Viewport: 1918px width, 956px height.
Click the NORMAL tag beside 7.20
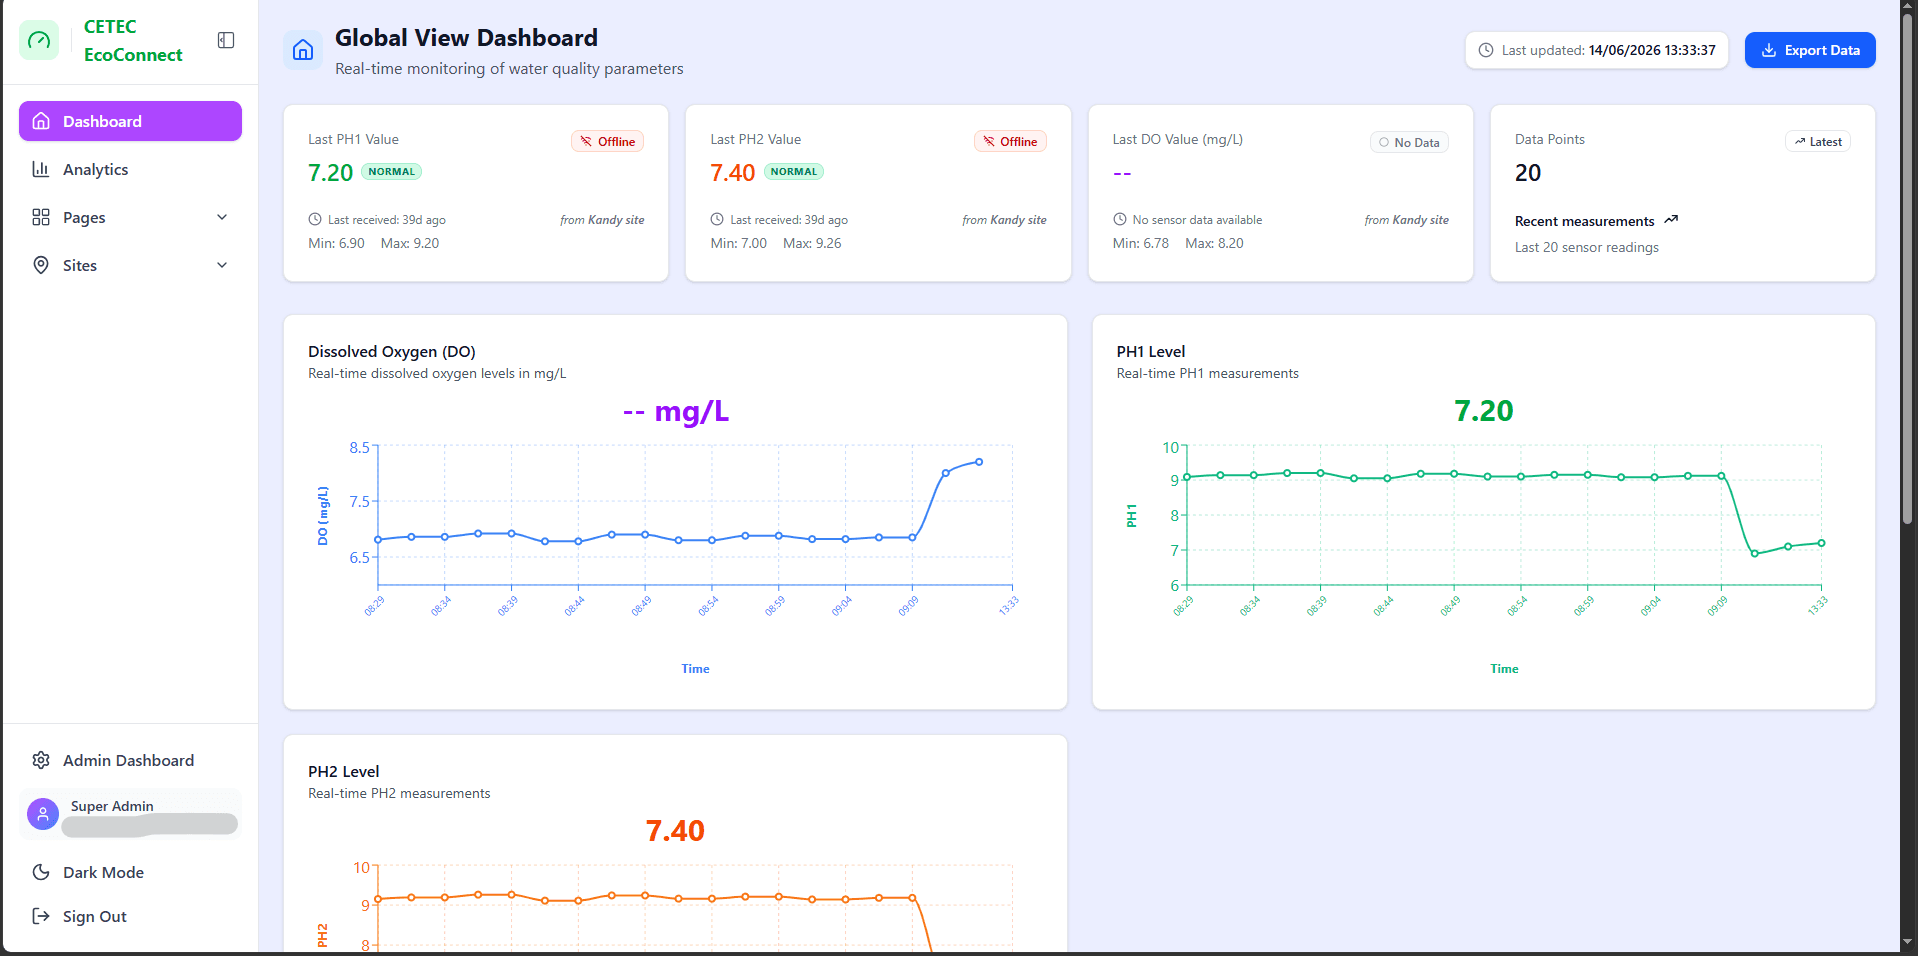(391, 171)
